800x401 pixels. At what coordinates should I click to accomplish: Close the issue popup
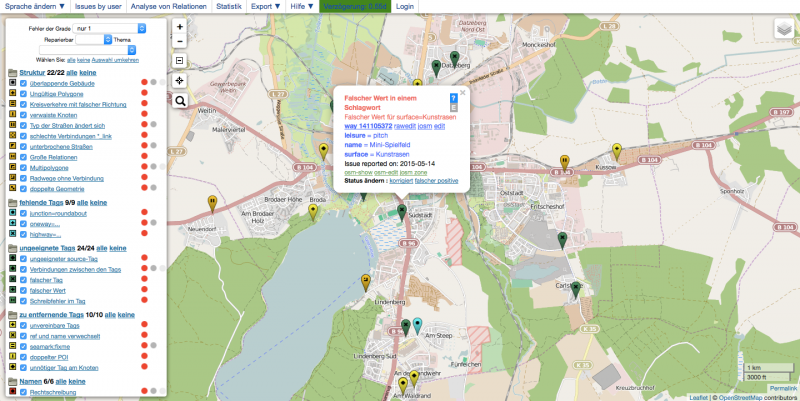click(x=463, y=92)
